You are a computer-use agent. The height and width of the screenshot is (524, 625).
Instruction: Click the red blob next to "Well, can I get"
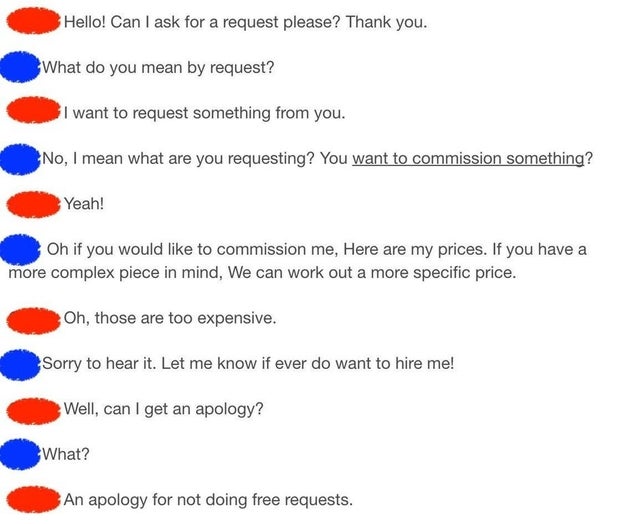[33, 411]
